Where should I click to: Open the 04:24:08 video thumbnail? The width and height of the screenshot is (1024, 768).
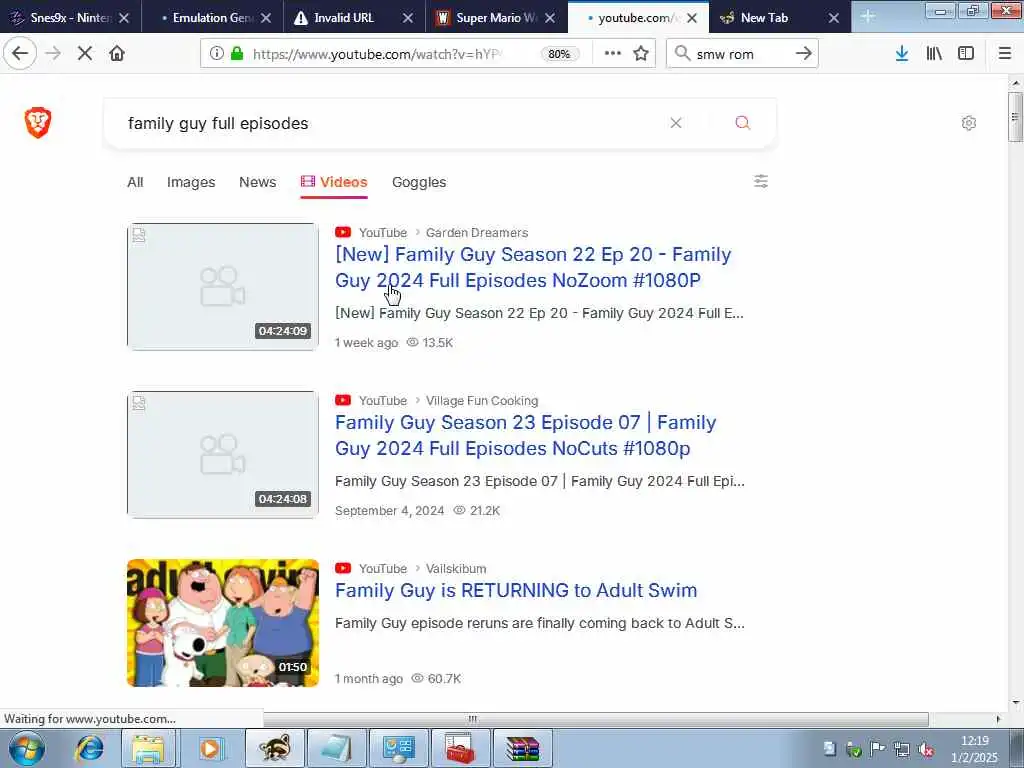[x=223, y=454]
